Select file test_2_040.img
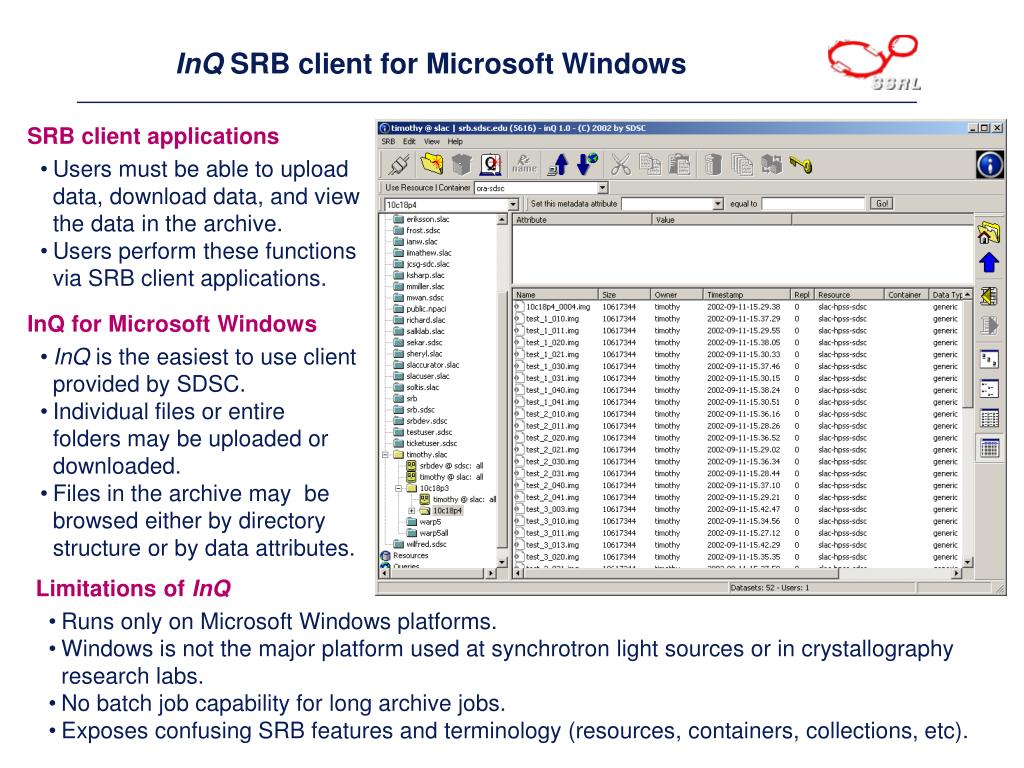Viewport: 1024px width, 768px height. click(x=552, y=485)
